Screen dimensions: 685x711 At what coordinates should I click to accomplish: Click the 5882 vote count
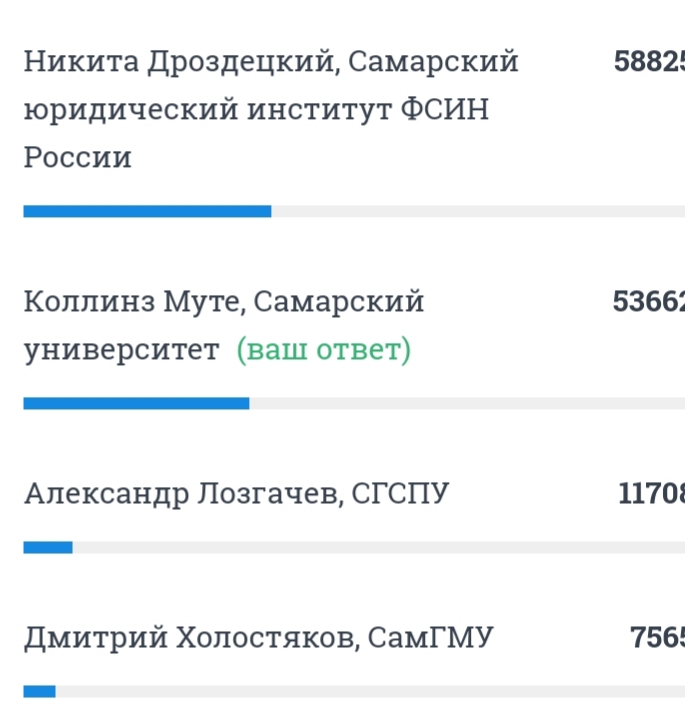(x=650, y=62)
